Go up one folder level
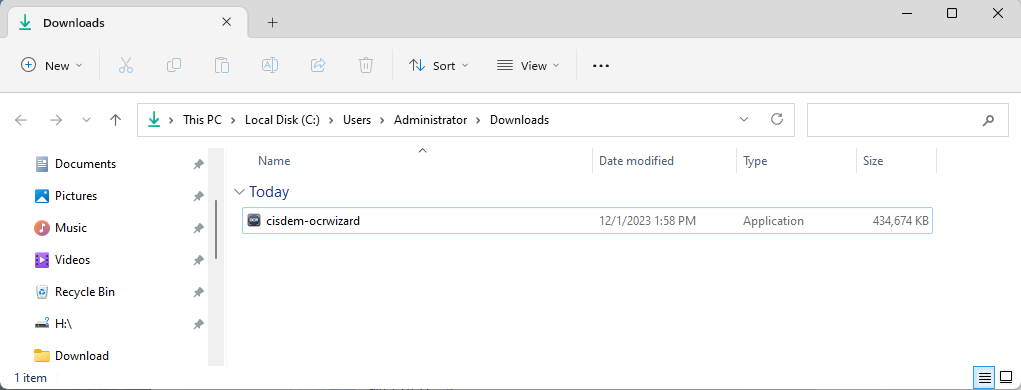The height and width of the screenshot is (390, 1021). click(116, 120)
